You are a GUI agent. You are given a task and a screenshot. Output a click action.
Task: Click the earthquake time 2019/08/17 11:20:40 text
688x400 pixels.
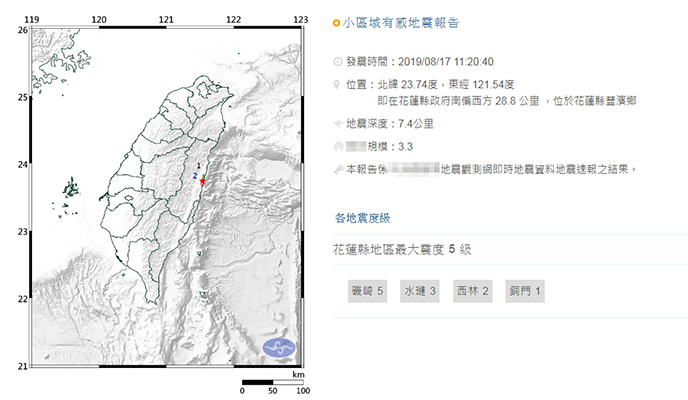(455, 61)
